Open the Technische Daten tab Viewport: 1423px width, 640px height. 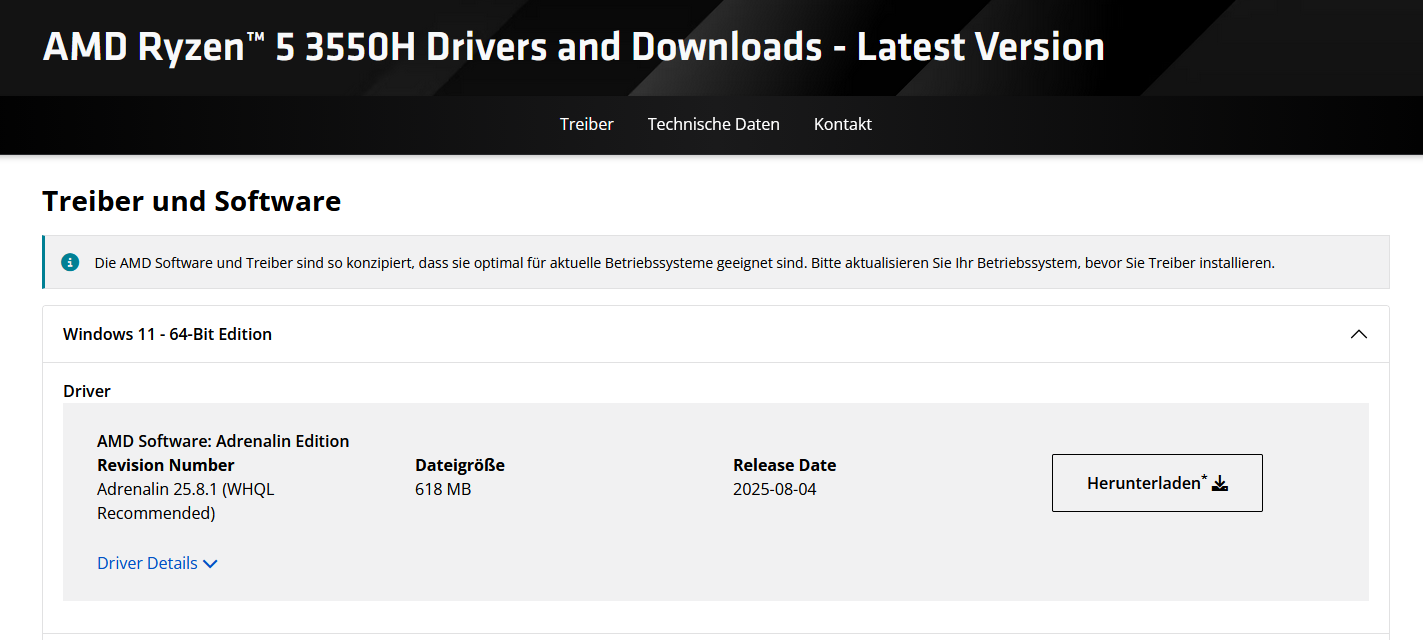pyautogui.click(x=713, y=124)
